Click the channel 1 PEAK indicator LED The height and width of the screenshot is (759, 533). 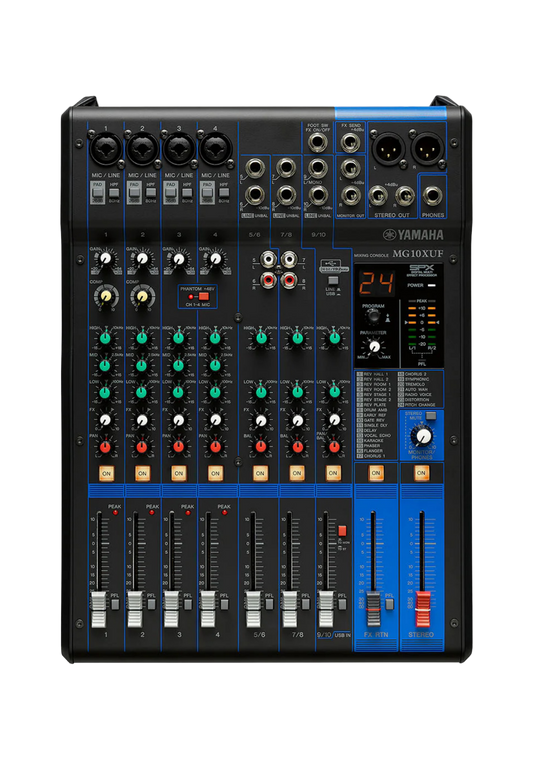click(x=115, y=512)
